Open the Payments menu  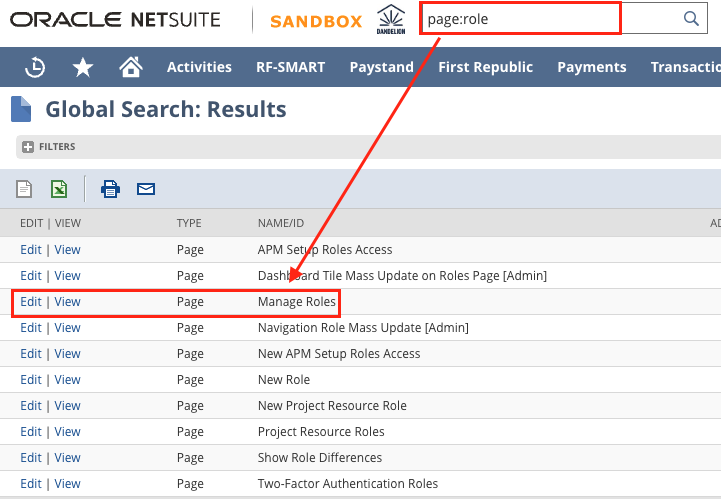[x=591, y=67]
